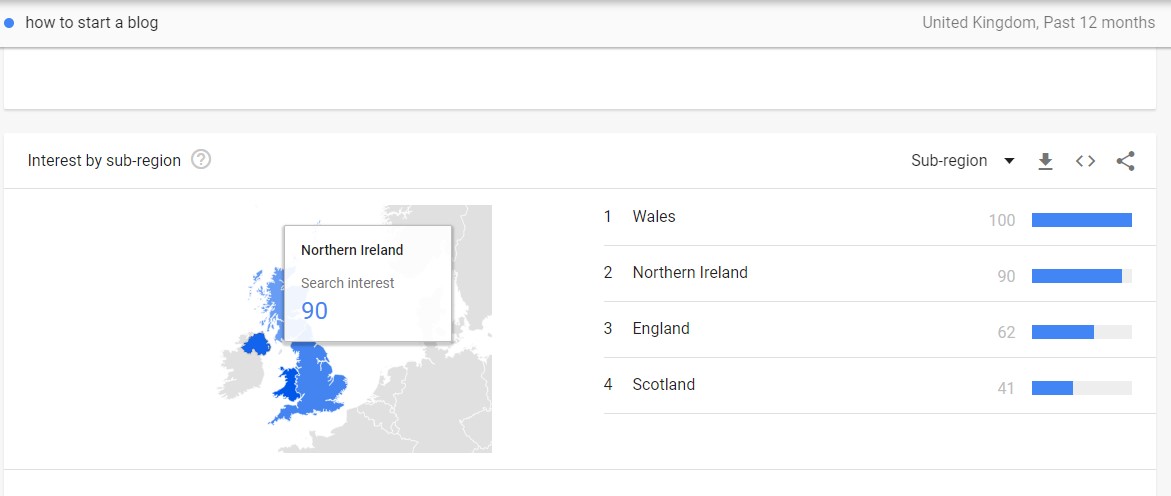Click the United Kingdom, Past 12 months label

pyautogui.click(x=1038, y=23)
